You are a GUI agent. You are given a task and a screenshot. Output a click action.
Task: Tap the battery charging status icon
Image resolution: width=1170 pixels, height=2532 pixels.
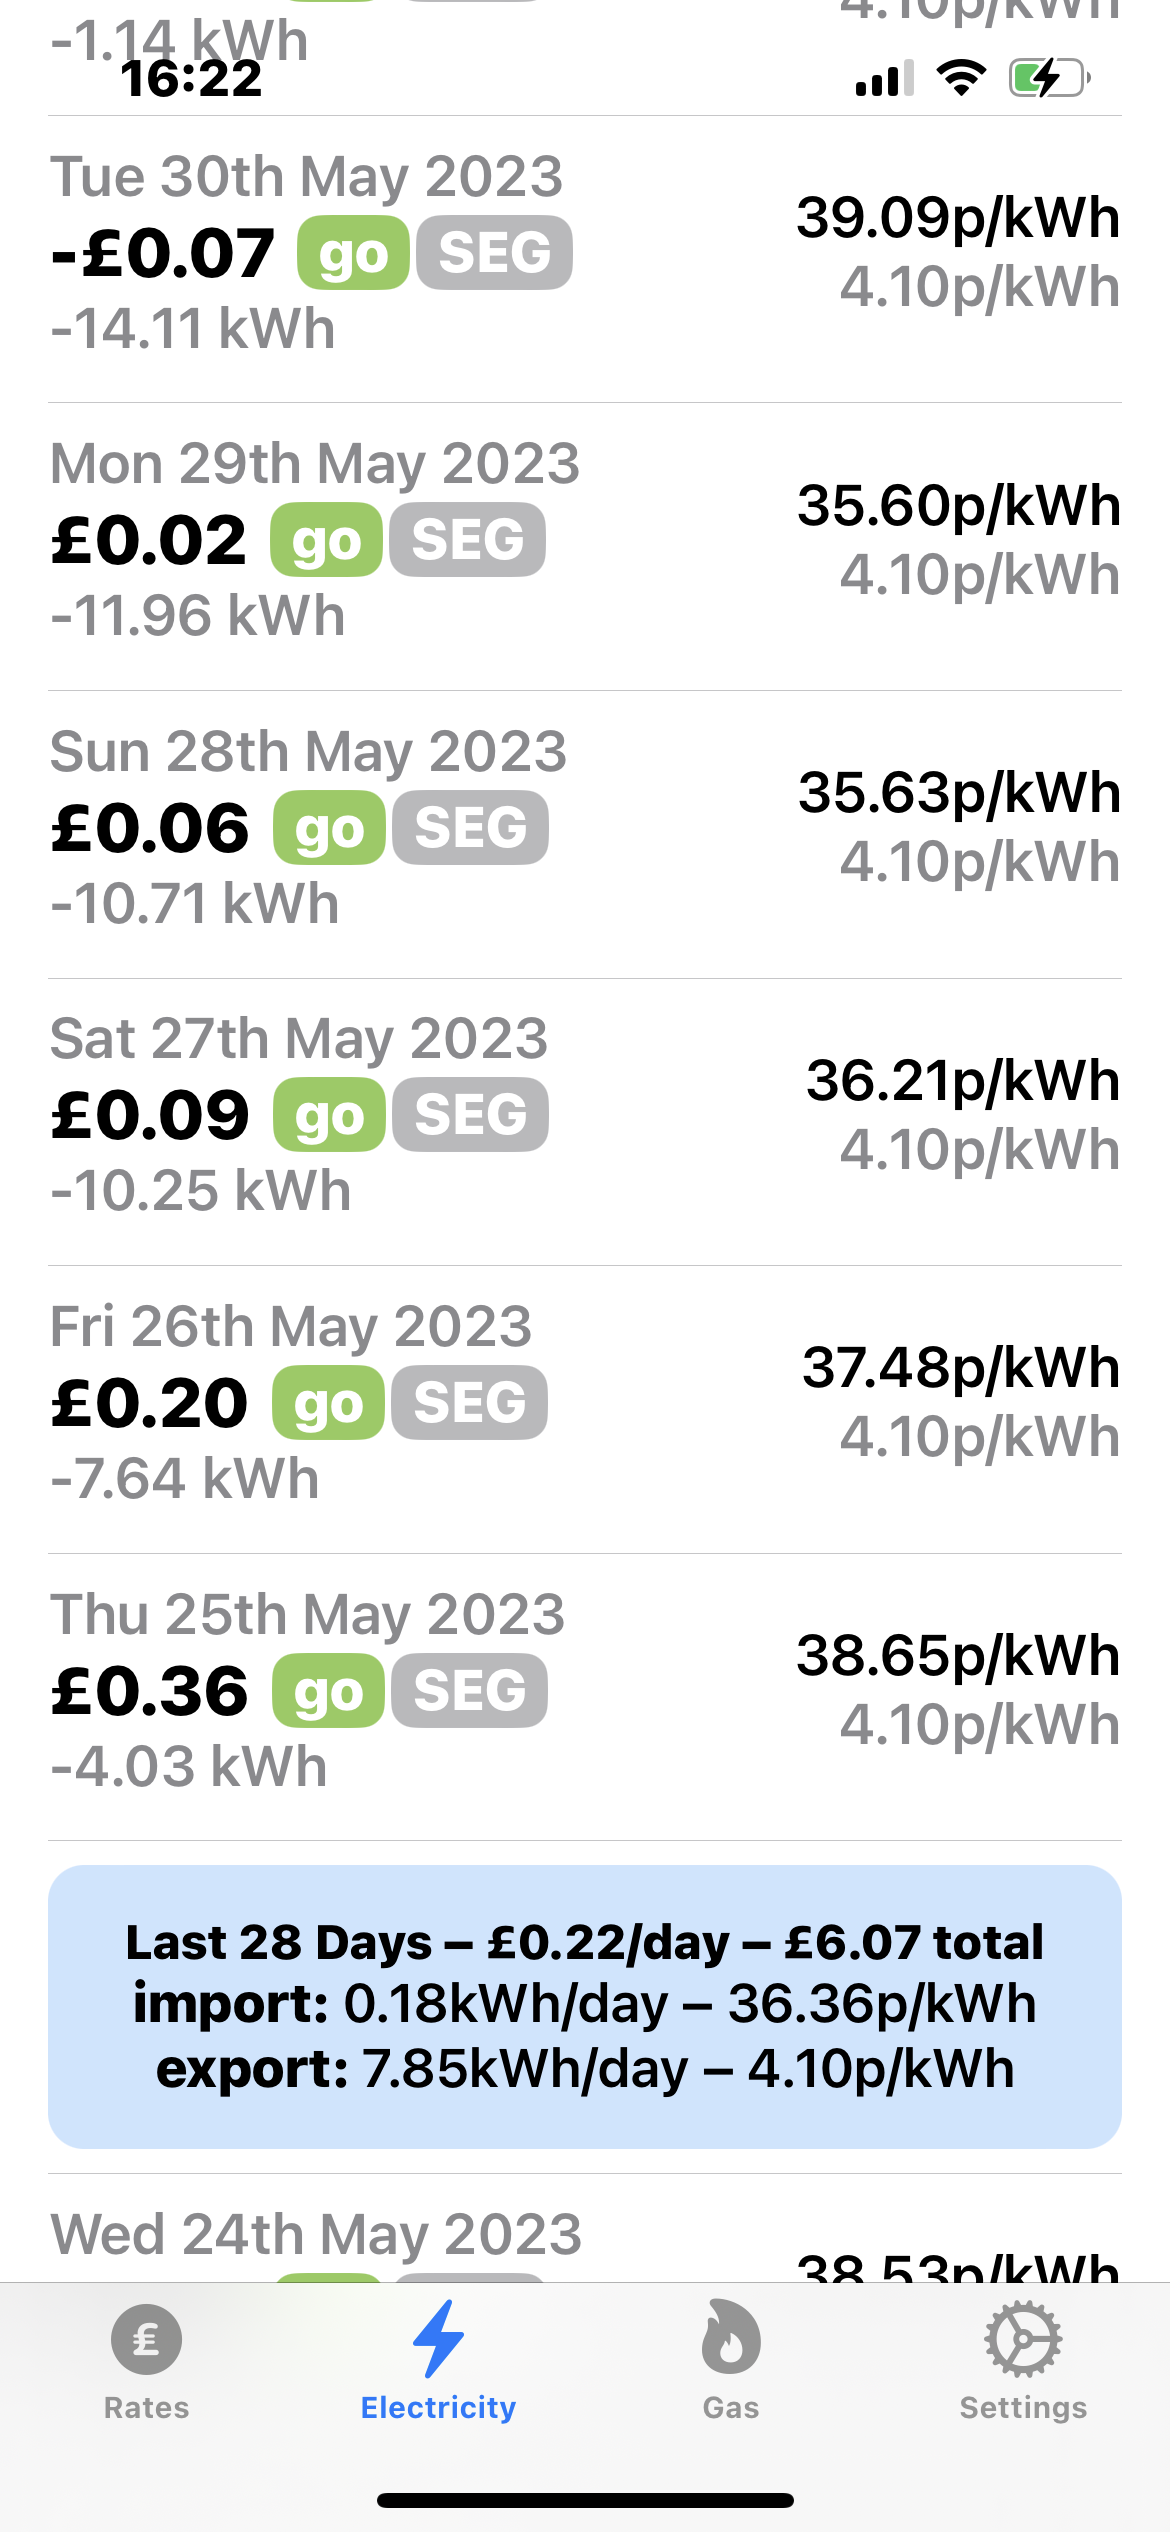pos(1048,78)
